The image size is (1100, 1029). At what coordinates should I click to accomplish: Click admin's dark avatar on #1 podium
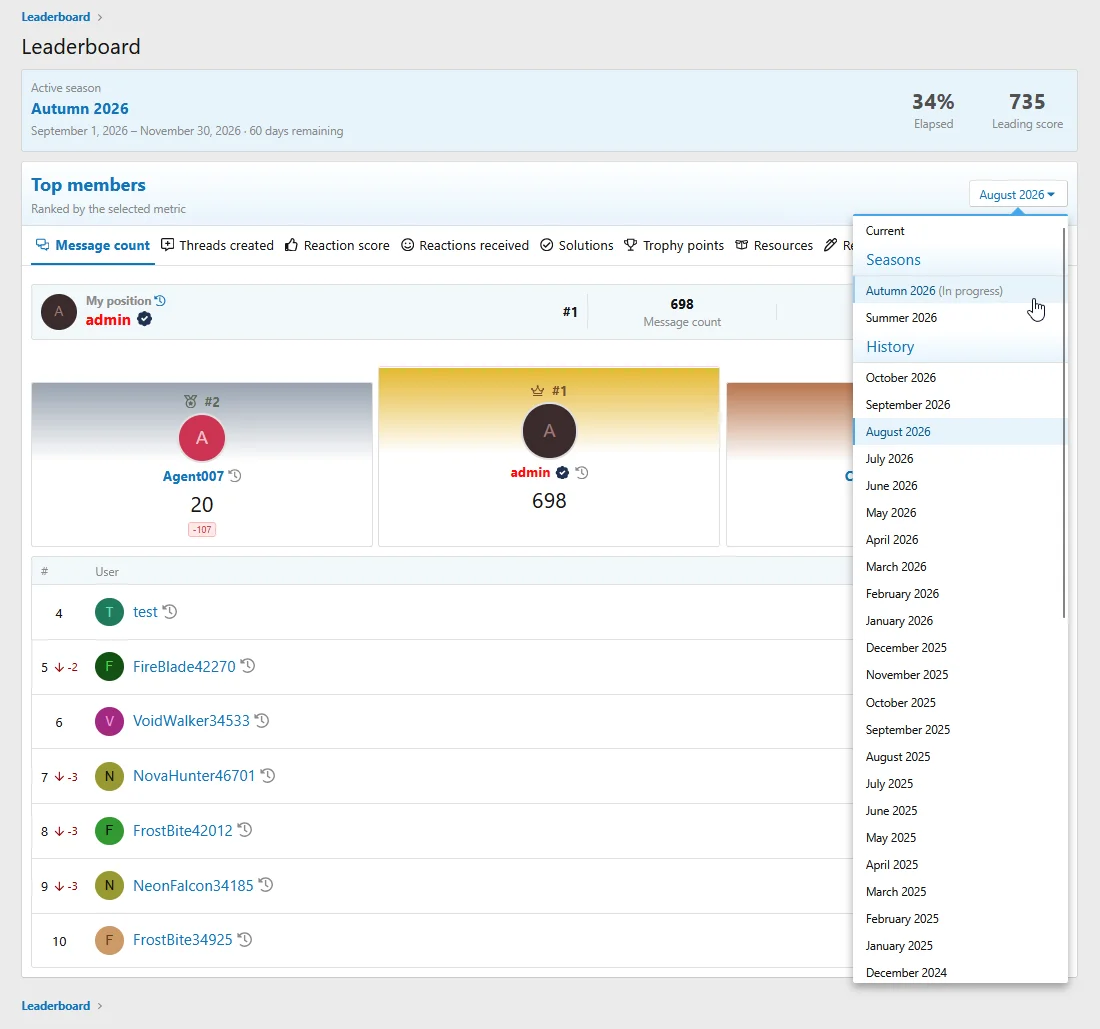click(549, 431)
